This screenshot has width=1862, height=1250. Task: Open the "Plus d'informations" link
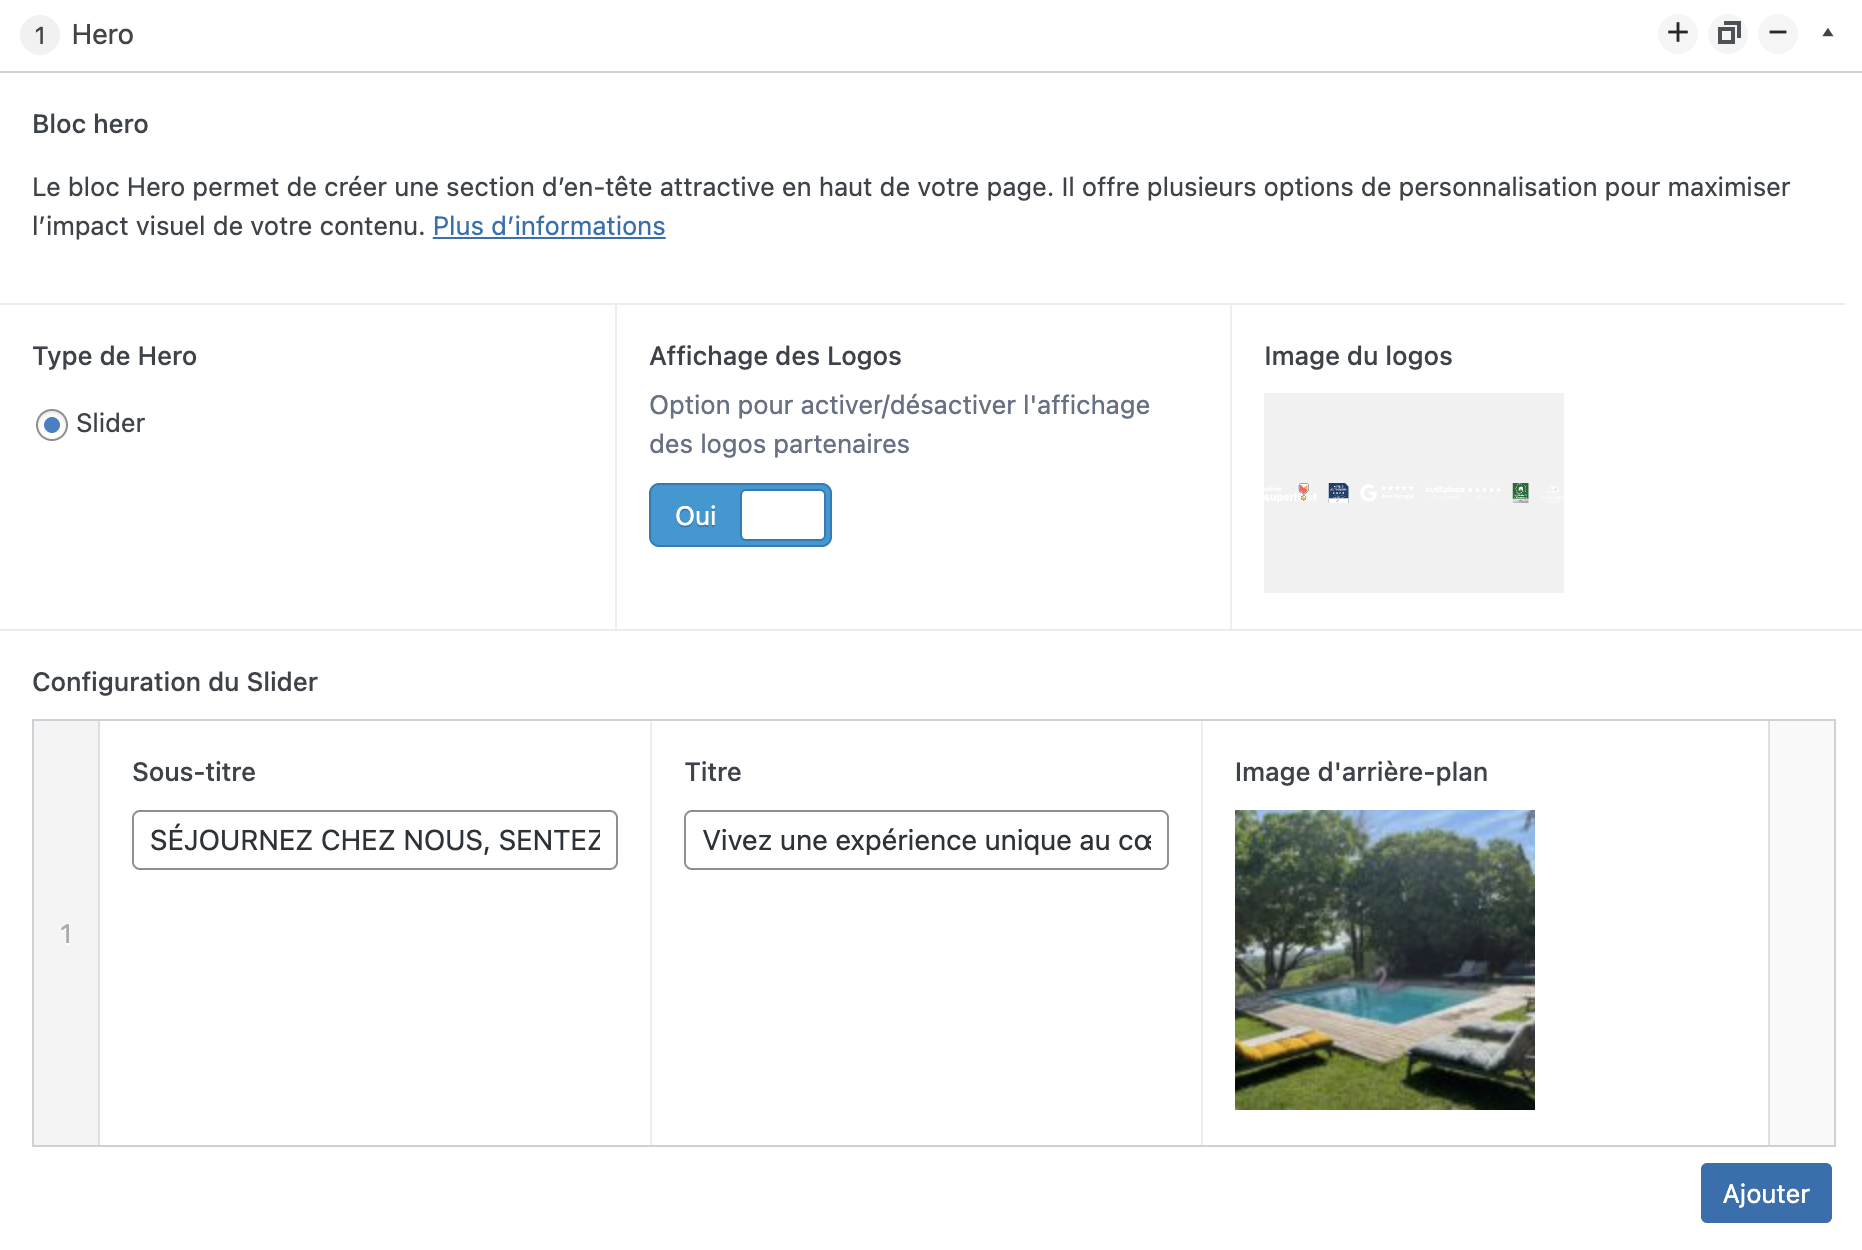(548, 227)
